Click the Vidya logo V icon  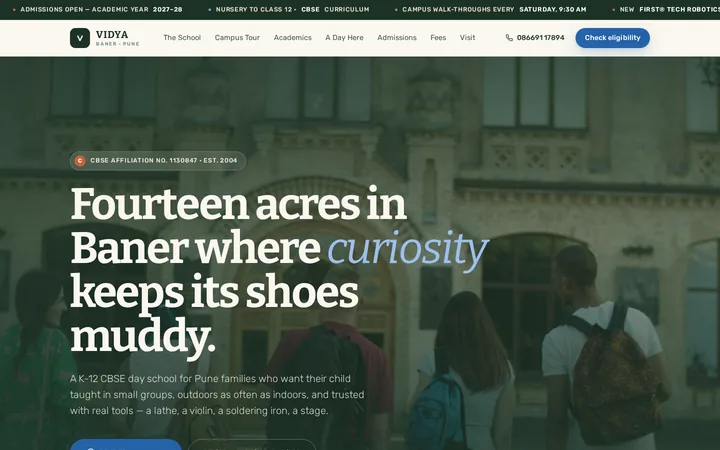coord(80,38)
